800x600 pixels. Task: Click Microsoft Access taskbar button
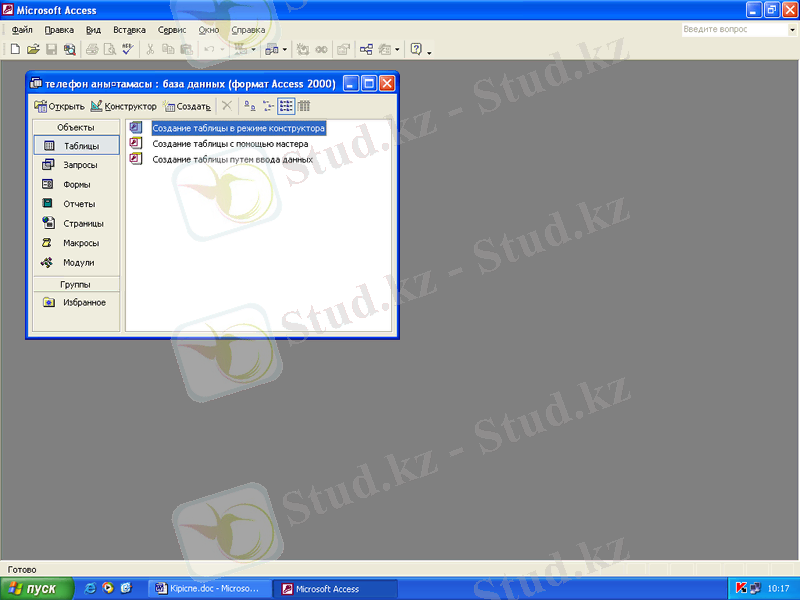[334, 589]
